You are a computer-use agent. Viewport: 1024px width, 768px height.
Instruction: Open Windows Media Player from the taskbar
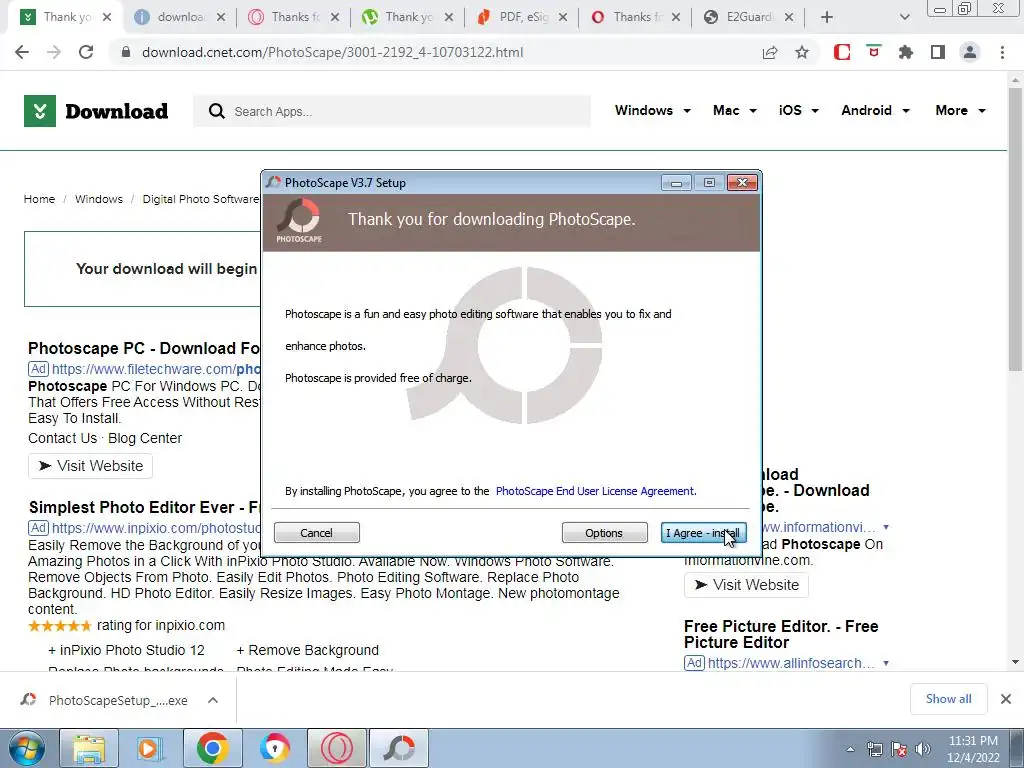point(149,748)
